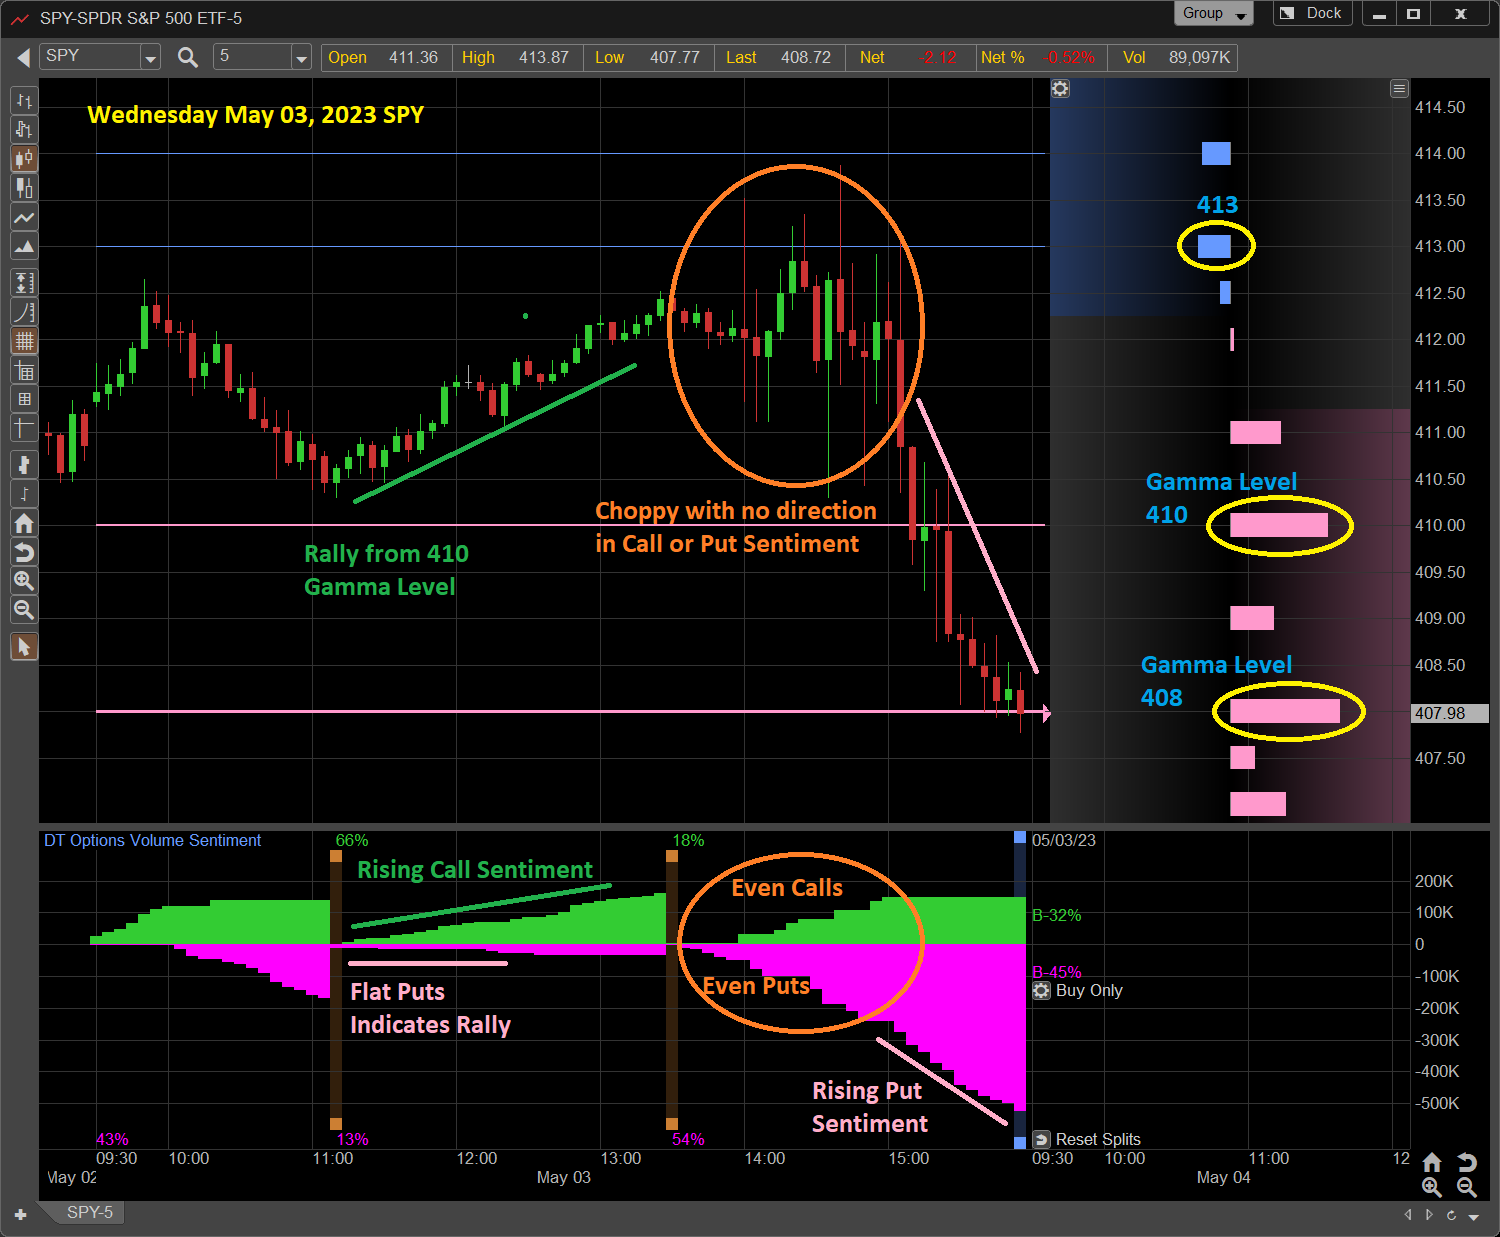This screenshot has width=1500, height=1237.
Task: Click the SPY symbol input field
Action: pos(91,57)
